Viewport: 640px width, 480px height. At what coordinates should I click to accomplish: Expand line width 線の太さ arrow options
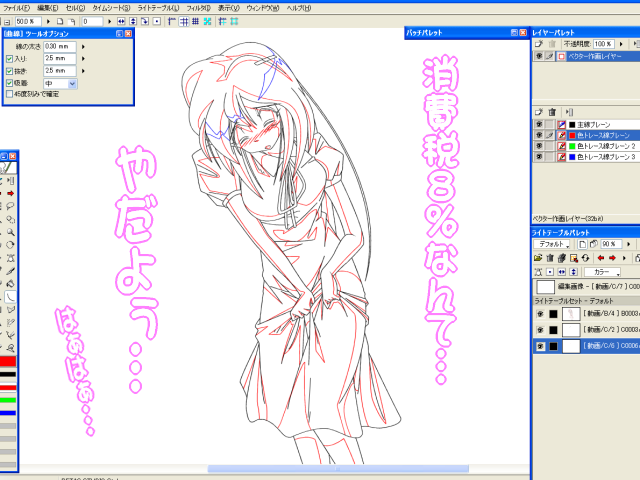click(83, 47)
